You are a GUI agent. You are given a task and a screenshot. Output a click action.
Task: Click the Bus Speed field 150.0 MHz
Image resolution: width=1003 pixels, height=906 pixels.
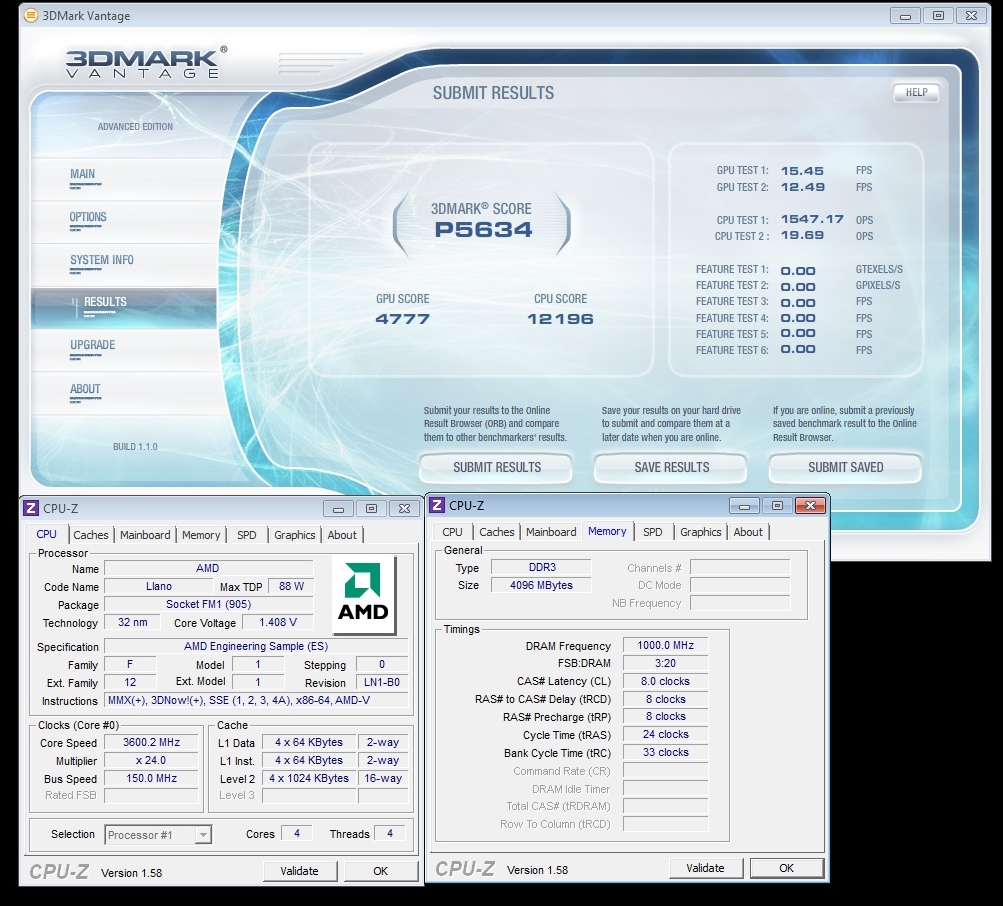coord(152,778)
